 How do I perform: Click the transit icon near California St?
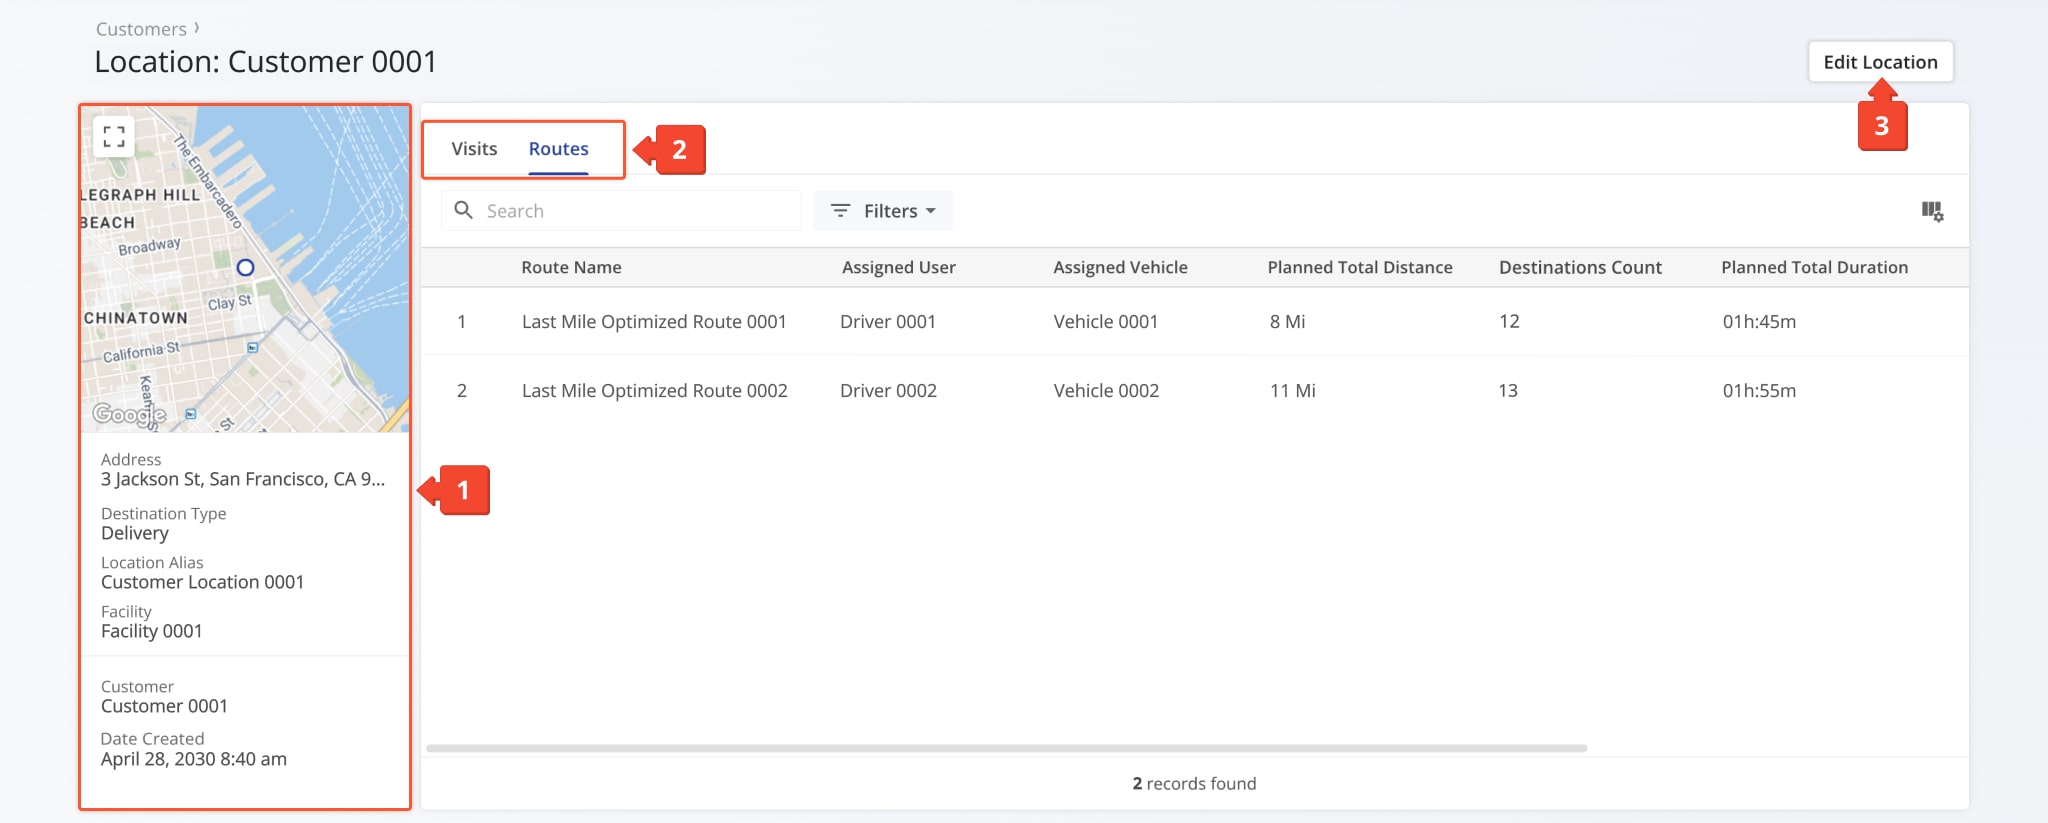(253, 348)
